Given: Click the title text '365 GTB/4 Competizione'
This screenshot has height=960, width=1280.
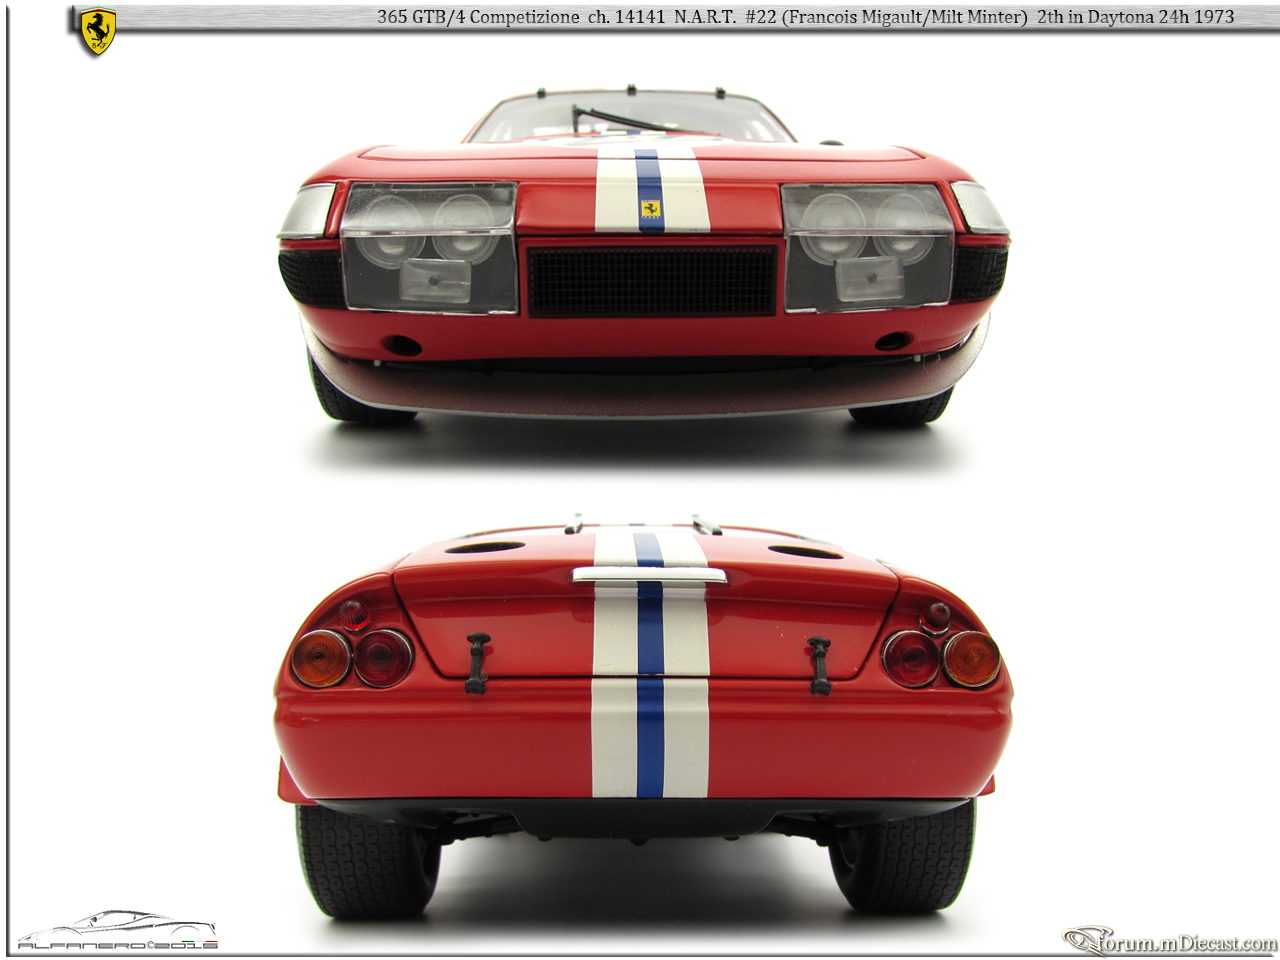Looking at the screenshot, I should click(x=478, y=17).
